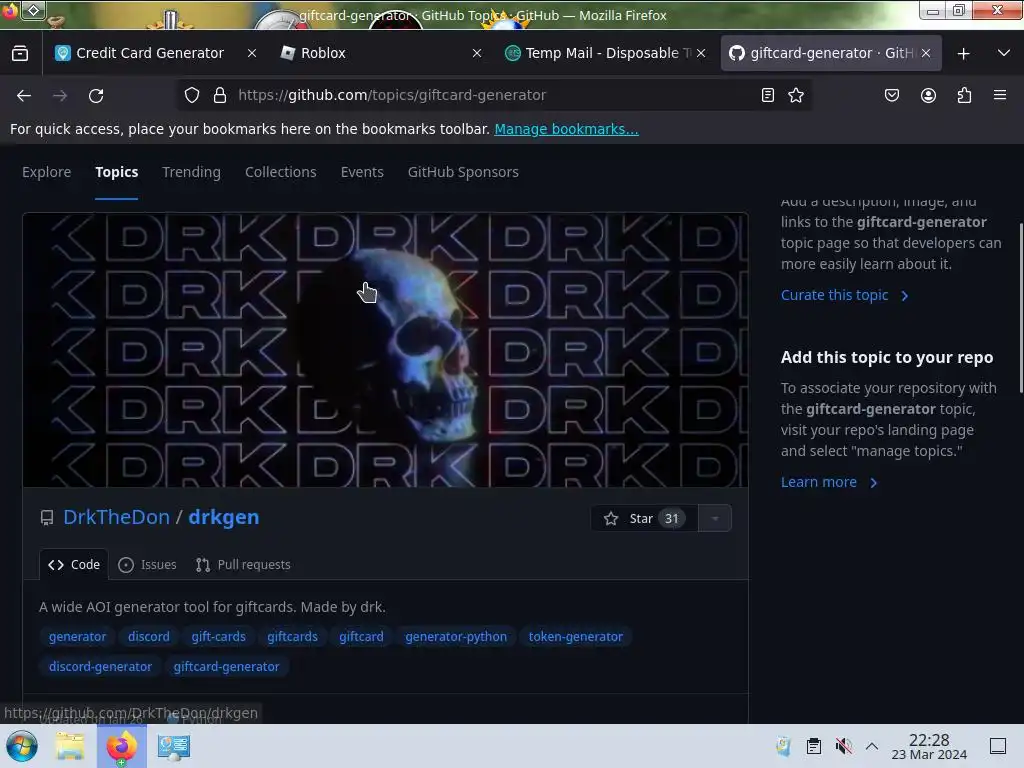Close the Credit Card Generator tab
The height and width of the screenshot is (768, 1024).
point(252,54)
